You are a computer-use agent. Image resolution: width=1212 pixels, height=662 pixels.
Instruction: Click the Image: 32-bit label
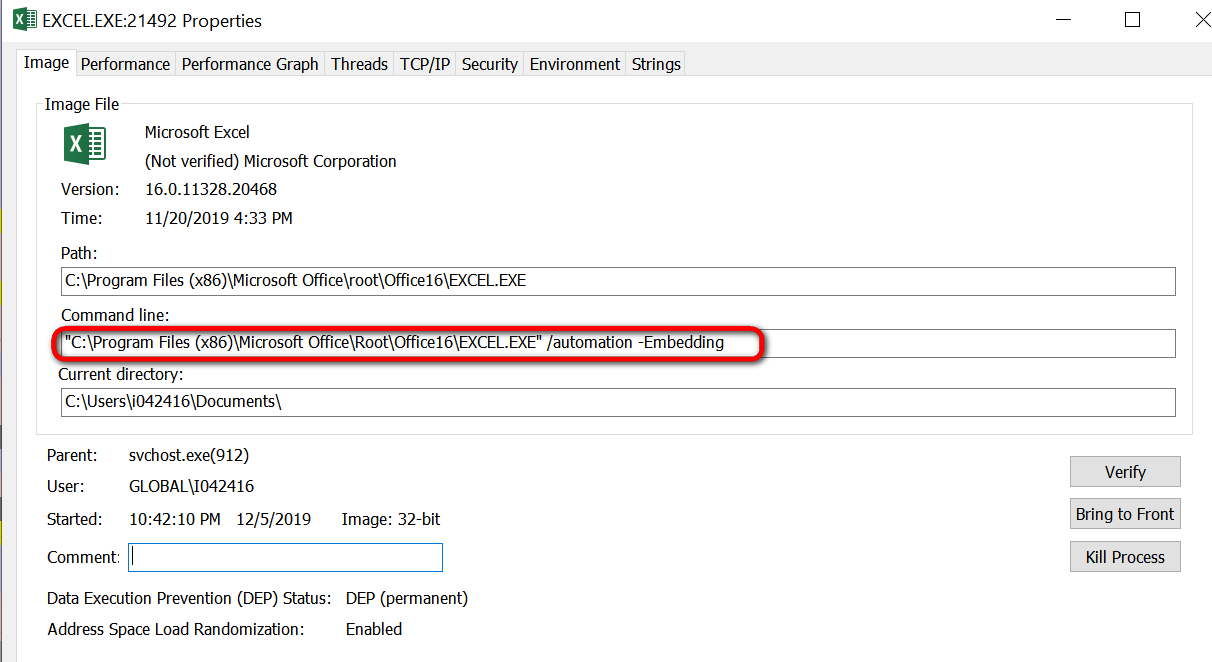(391, 519)
